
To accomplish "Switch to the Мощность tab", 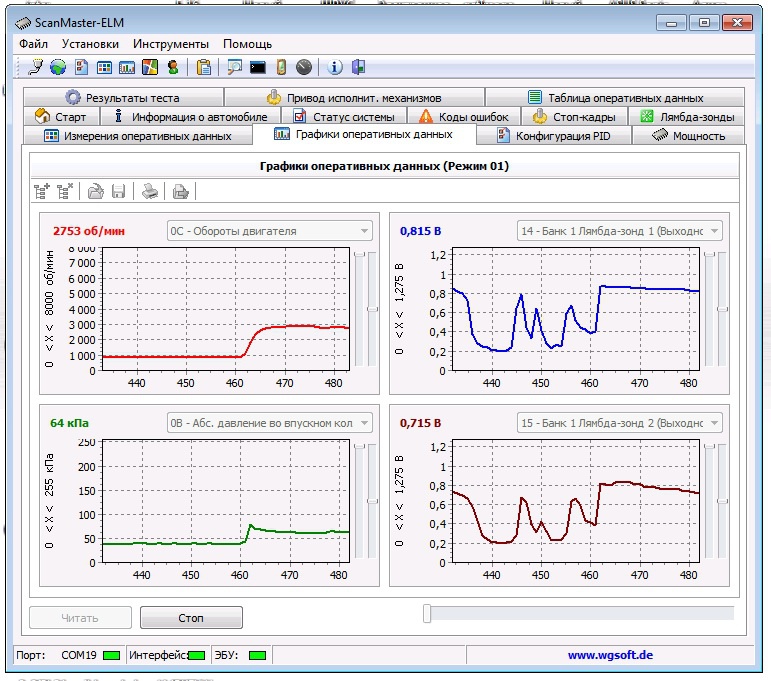I will point(688,136).
